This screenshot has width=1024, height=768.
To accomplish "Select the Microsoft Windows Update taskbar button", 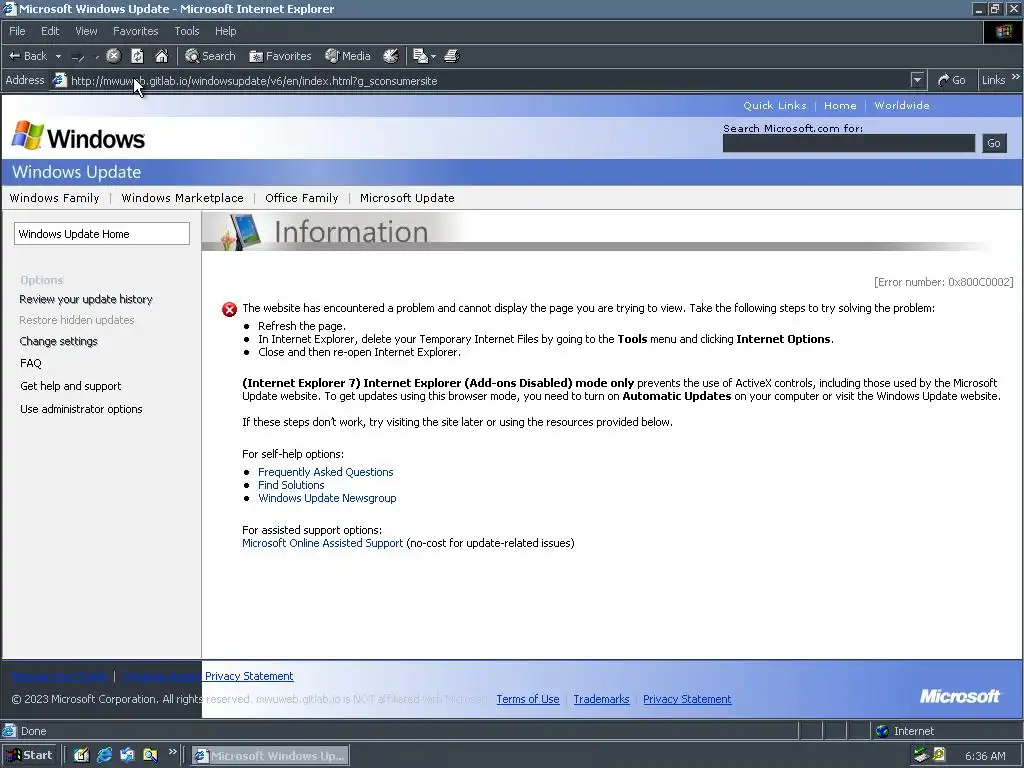I will [x=270, y=756].
